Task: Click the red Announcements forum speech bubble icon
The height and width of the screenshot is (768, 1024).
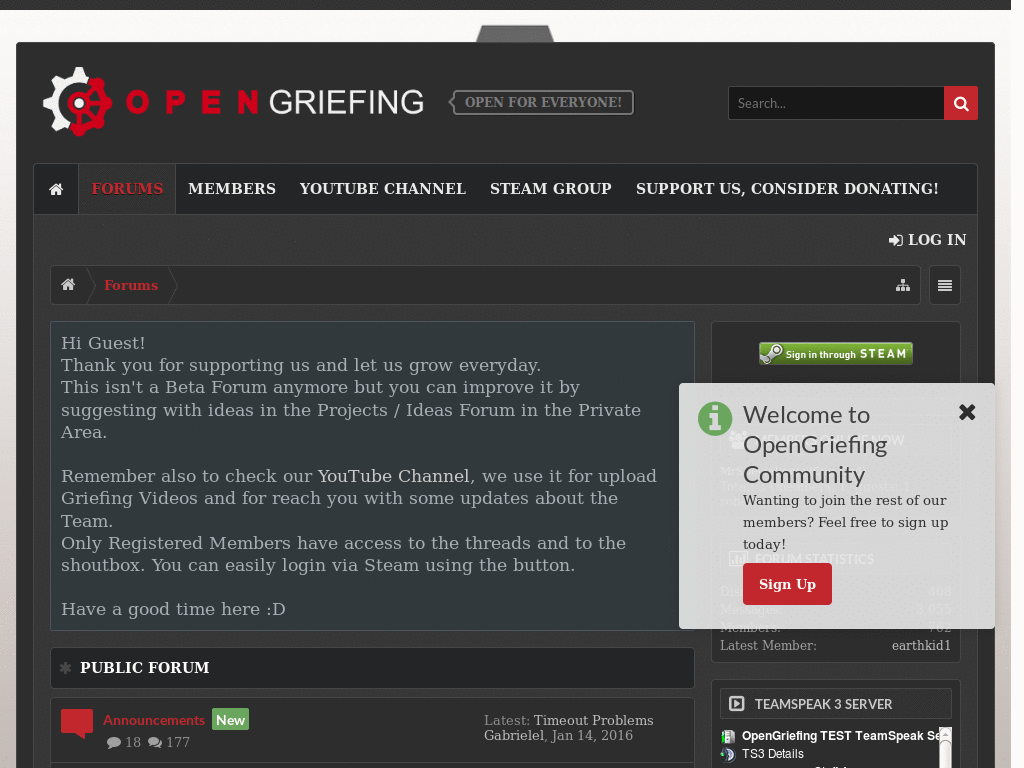Action: (x=77, y=724)
